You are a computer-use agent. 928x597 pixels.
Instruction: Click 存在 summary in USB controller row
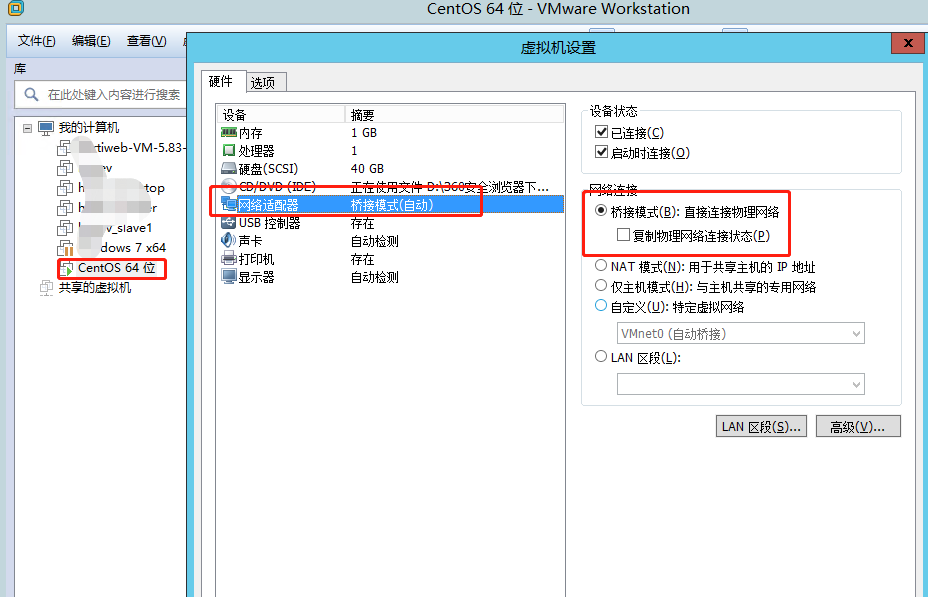tap(362, 223)
